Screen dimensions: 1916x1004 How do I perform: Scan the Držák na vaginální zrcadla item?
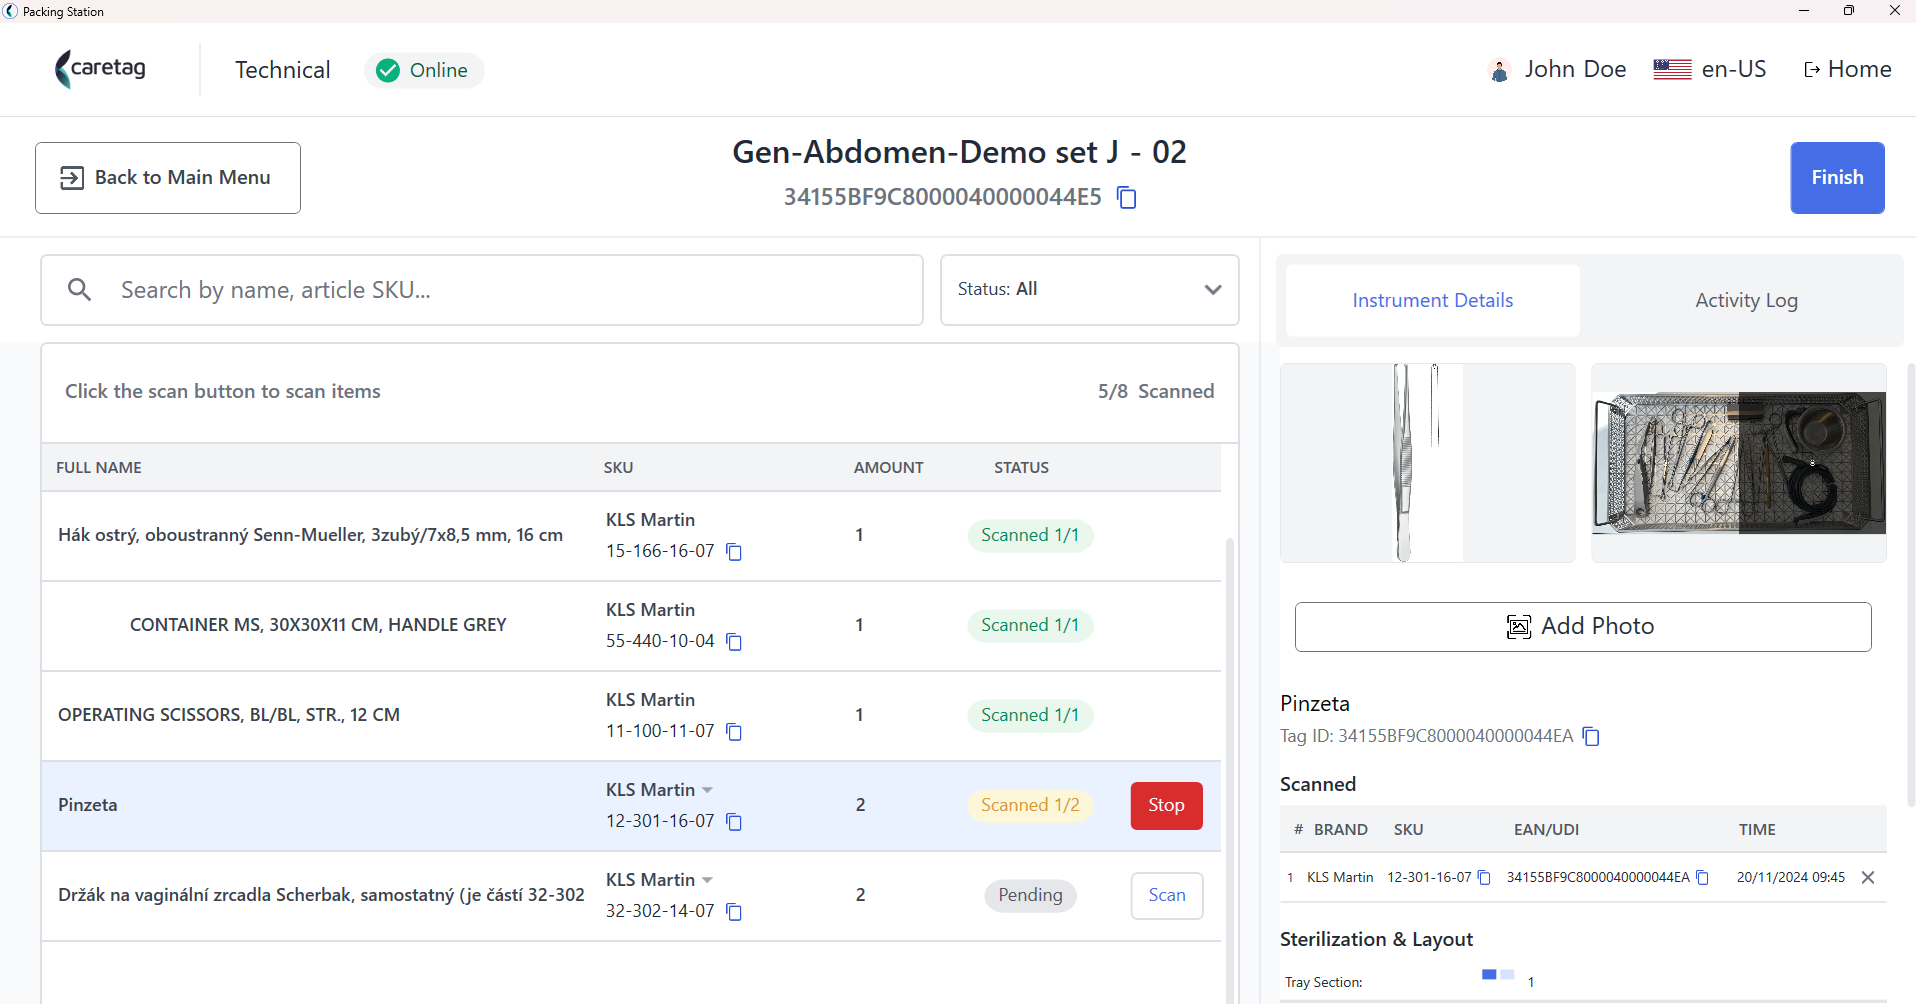[1167, 896]
